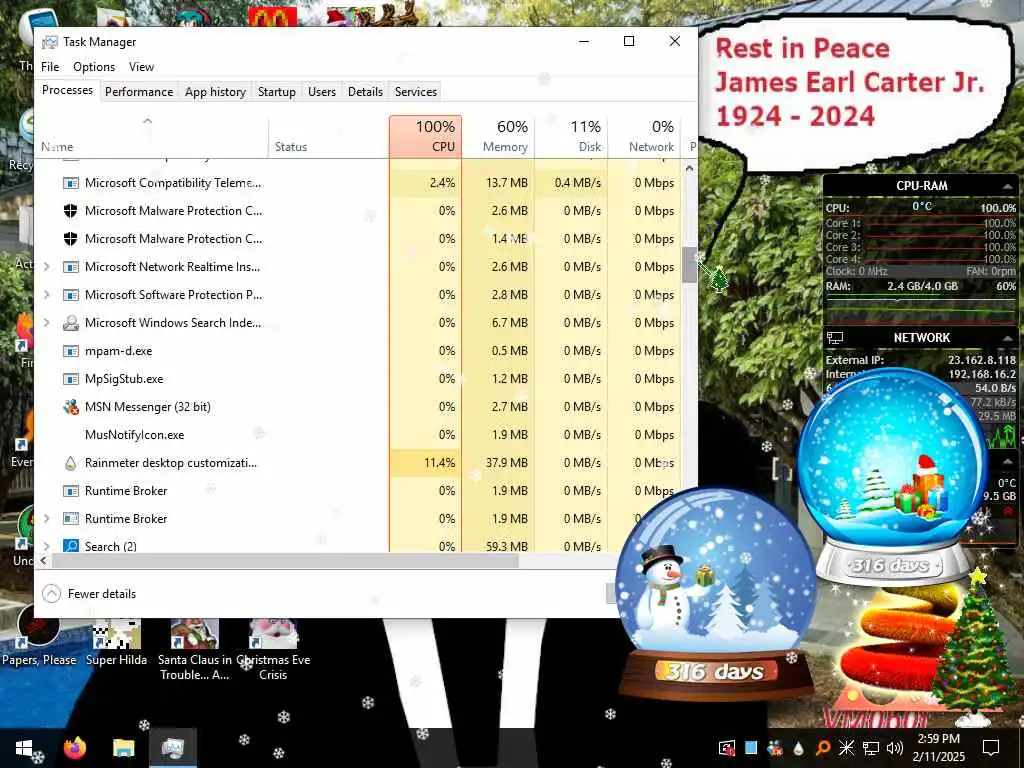Open Papers, Please desktop shortcut

[x=39, y=637]
